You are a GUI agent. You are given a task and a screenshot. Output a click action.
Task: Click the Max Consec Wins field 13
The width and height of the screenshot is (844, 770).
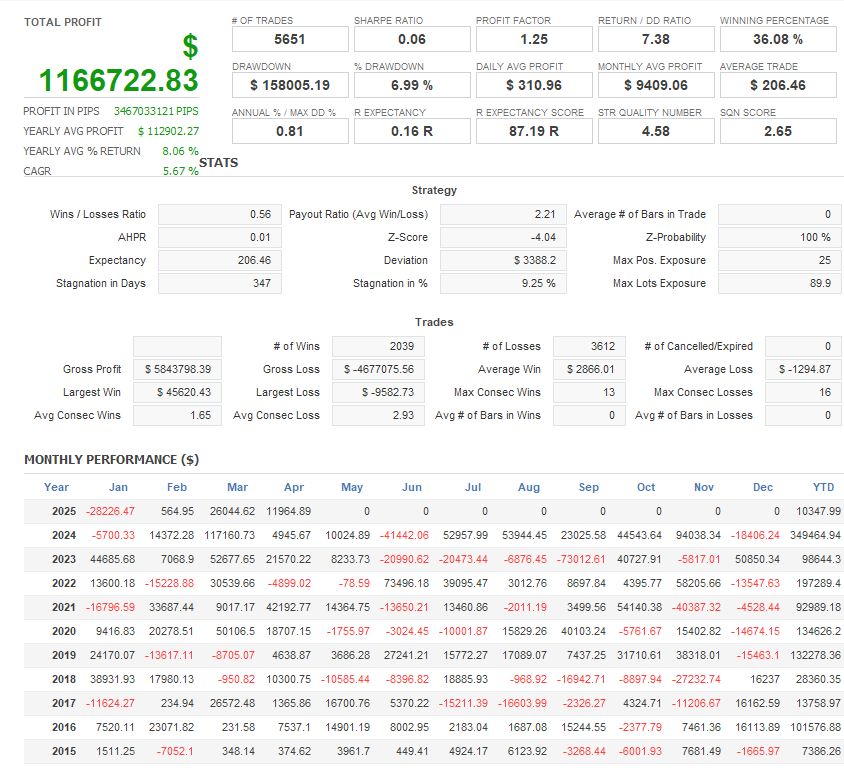coord(589,393)
